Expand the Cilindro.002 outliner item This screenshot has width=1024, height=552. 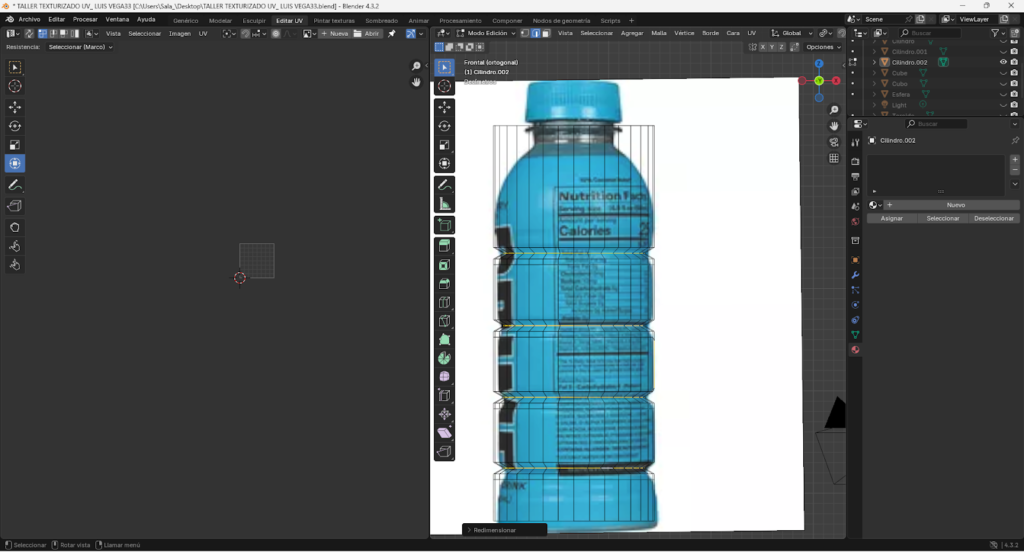pos(874,62)
